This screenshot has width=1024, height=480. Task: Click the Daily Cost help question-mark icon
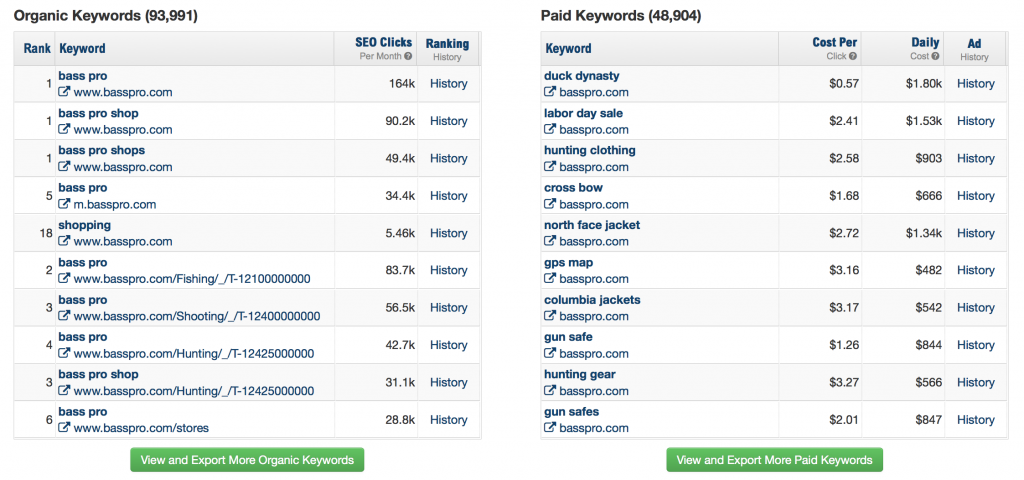tap(935, 57)
